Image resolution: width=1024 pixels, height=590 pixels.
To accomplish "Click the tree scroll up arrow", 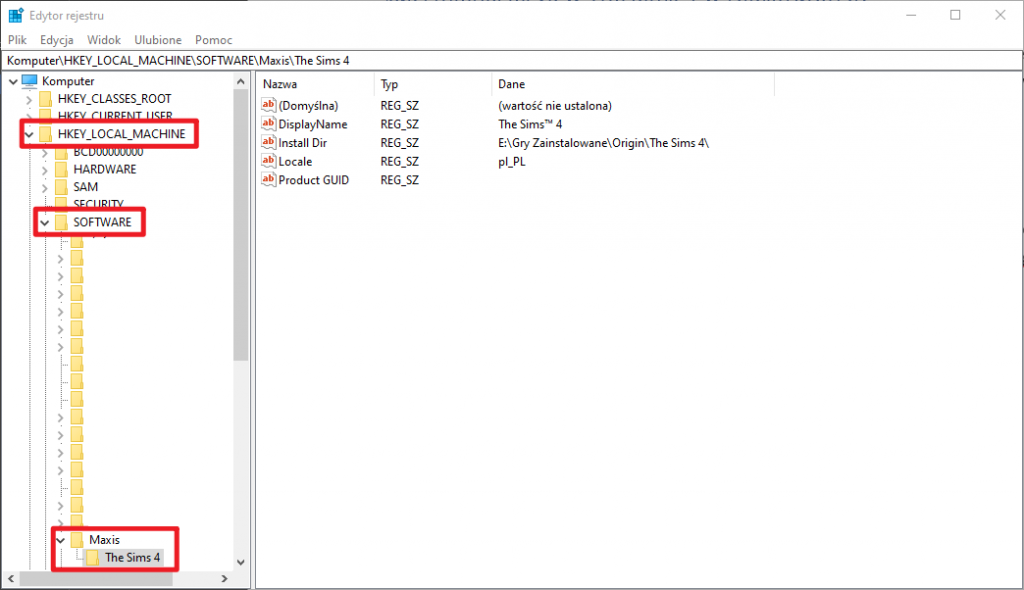I will click(x=240, y=82).
